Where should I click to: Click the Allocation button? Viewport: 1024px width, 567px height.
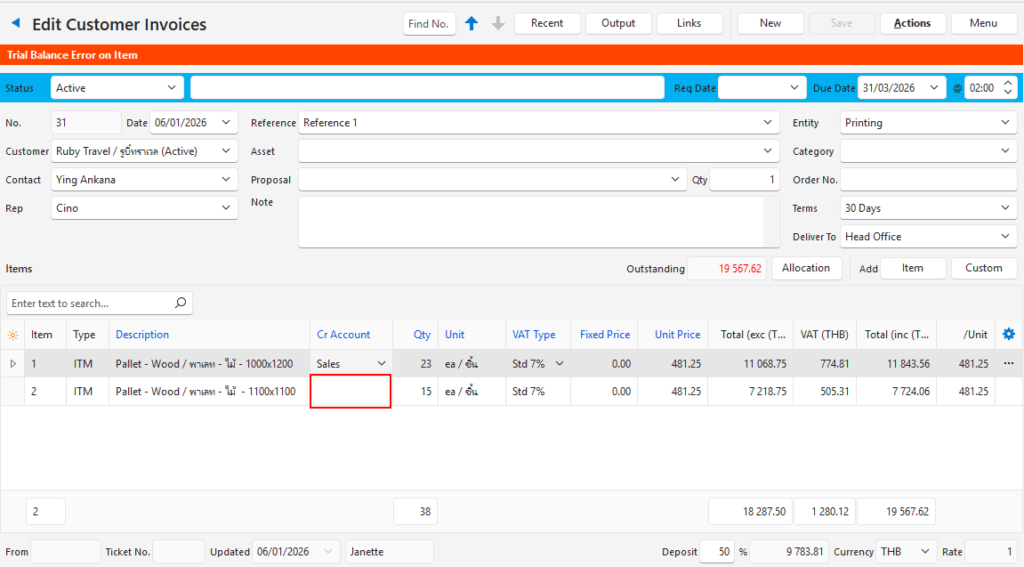(x=805, y=268)
